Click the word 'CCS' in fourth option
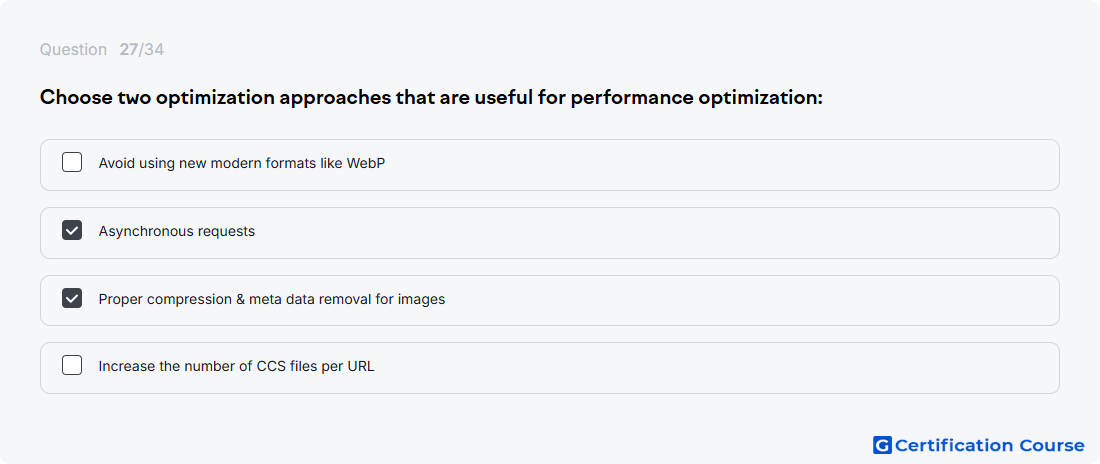Viewport: 1100px width, 464px height. pos(273,366)
